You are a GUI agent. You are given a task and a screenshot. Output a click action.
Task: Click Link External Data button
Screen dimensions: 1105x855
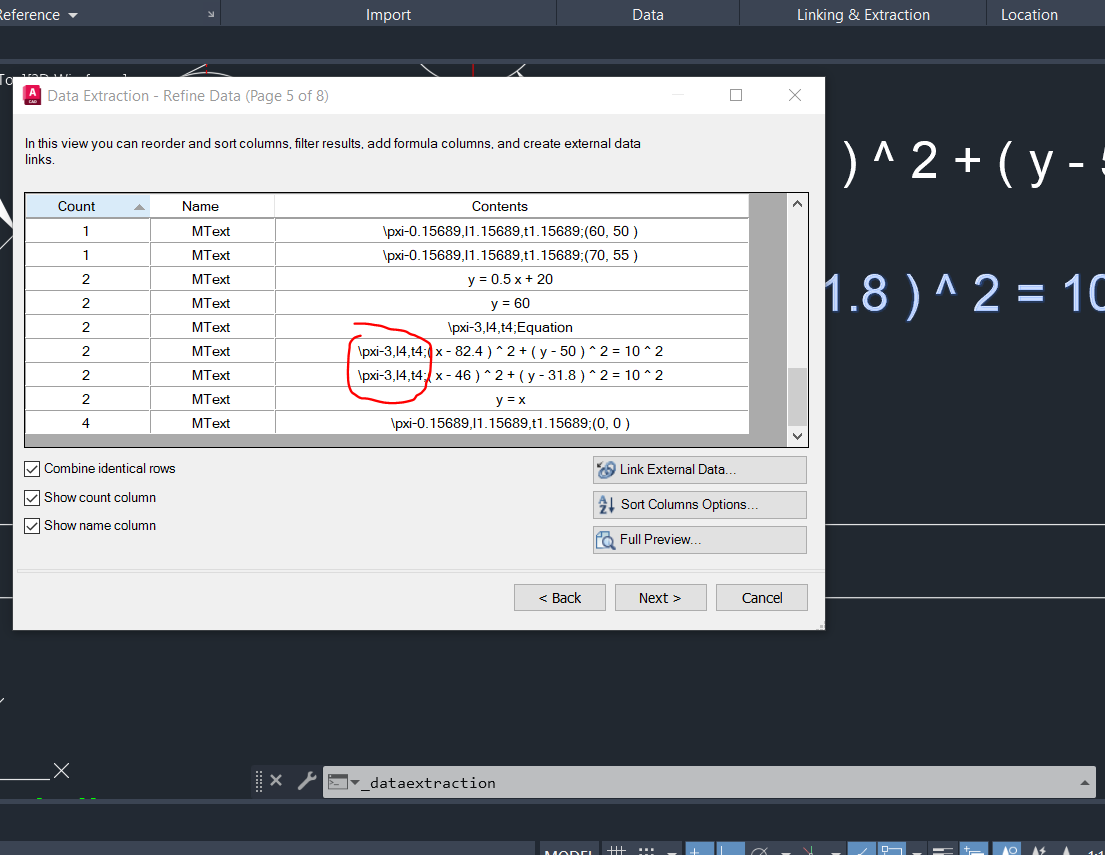700,470
